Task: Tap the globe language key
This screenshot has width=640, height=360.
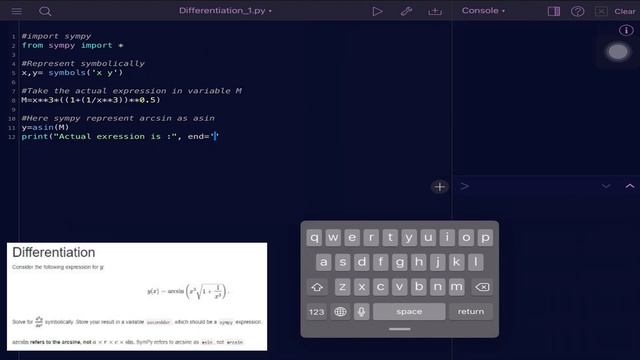Action: [340, 312]
